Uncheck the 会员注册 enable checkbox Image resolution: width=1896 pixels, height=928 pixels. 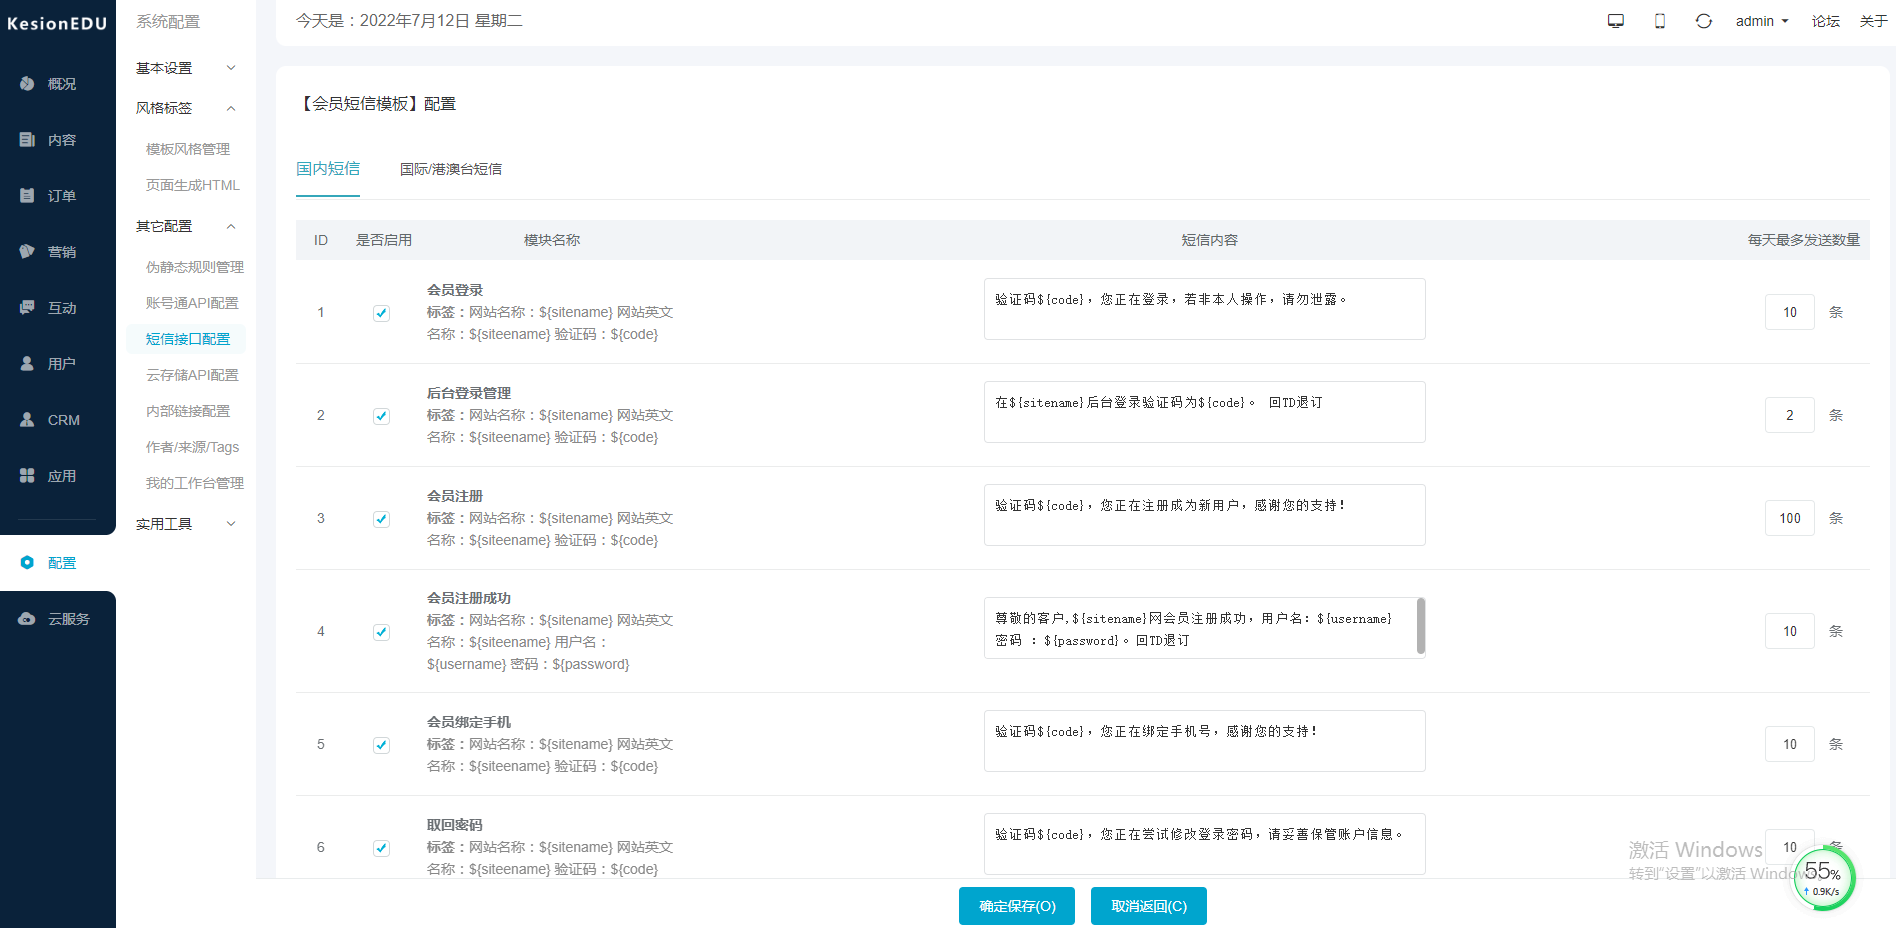pos(381,519)
